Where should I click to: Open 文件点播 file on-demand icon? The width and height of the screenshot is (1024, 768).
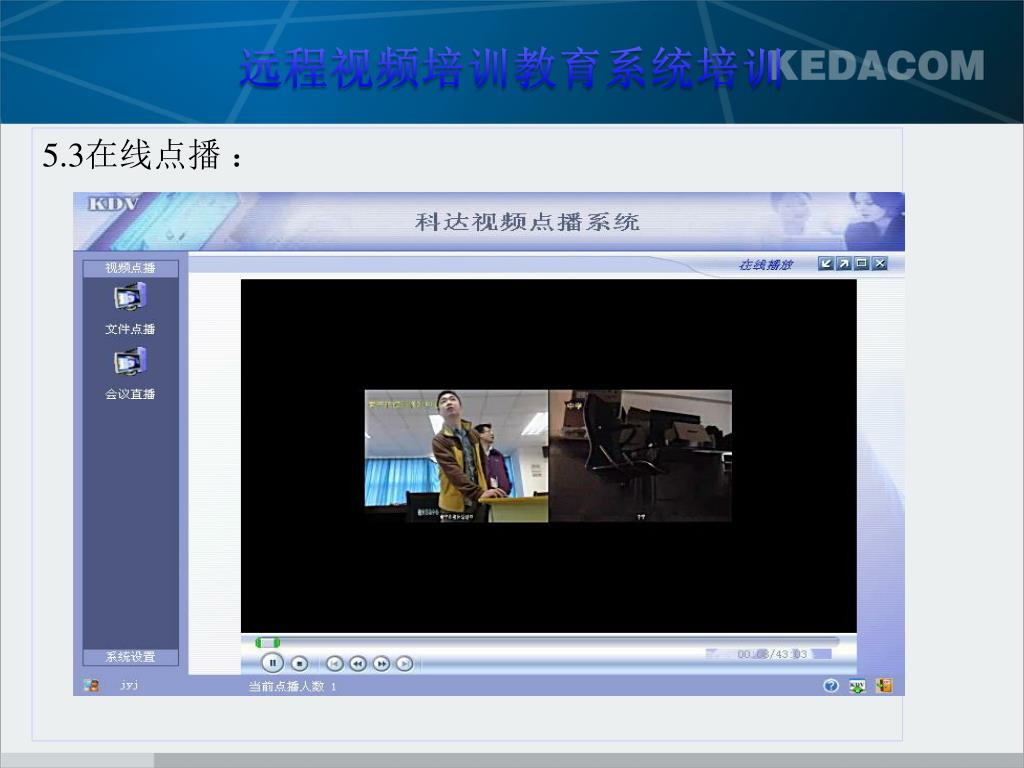[x=130, y=298]
